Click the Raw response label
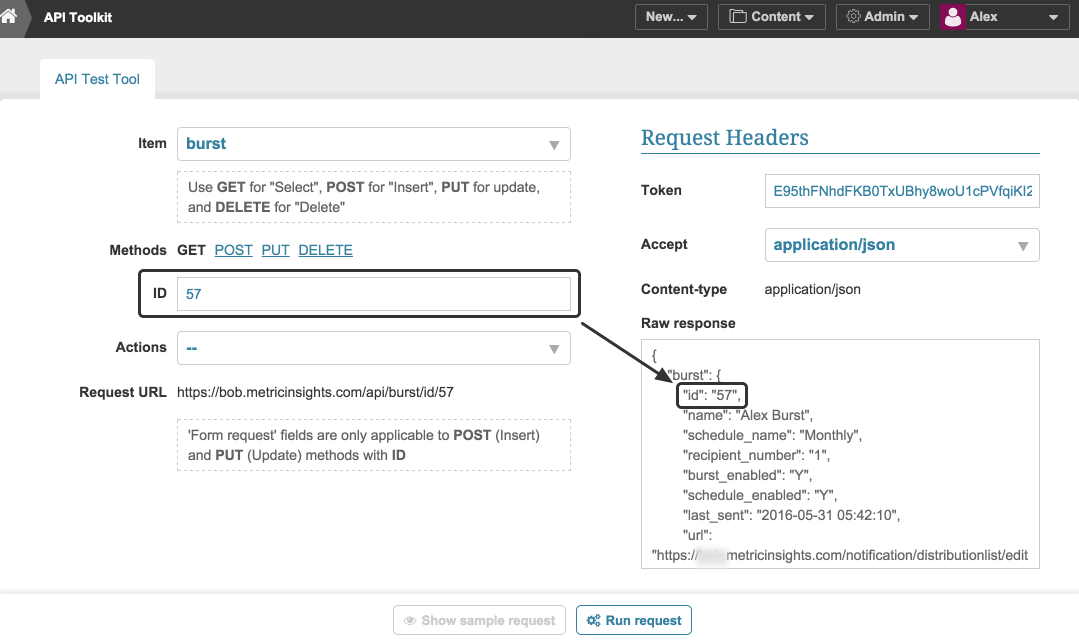The width and height of the screenshot is (1079, 640). click(x=688, y=323)
